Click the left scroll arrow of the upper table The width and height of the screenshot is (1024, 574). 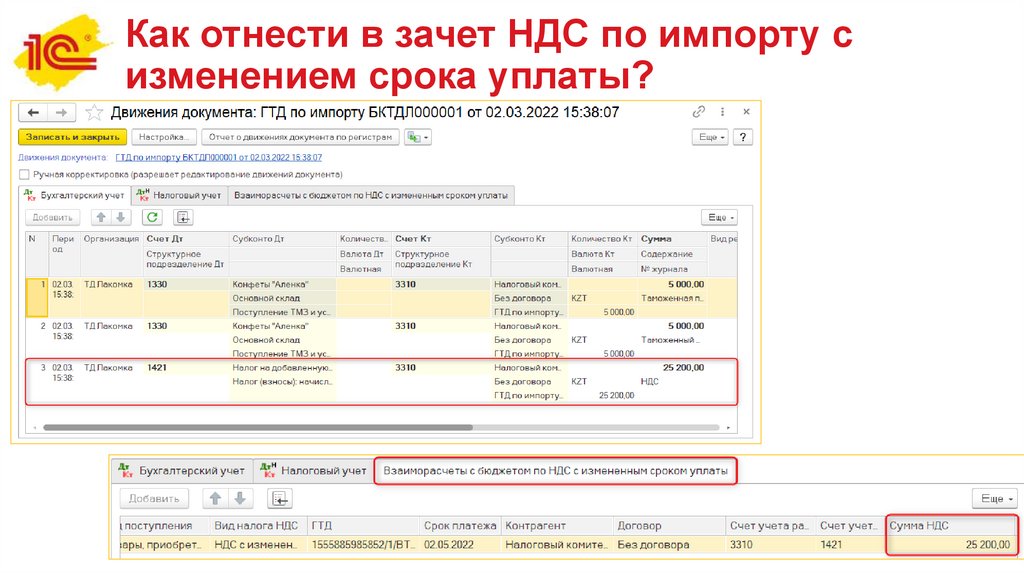tap(35, 428)
